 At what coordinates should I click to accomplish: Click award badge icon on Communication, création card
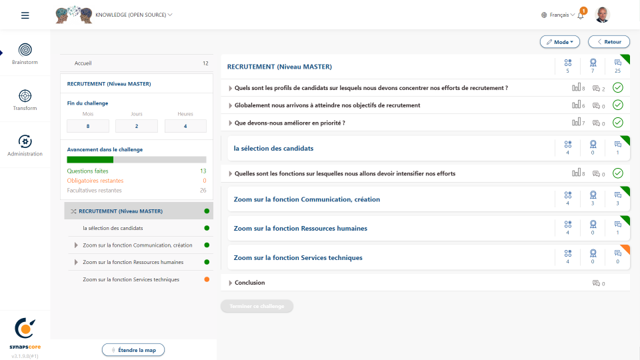(593, 195)
